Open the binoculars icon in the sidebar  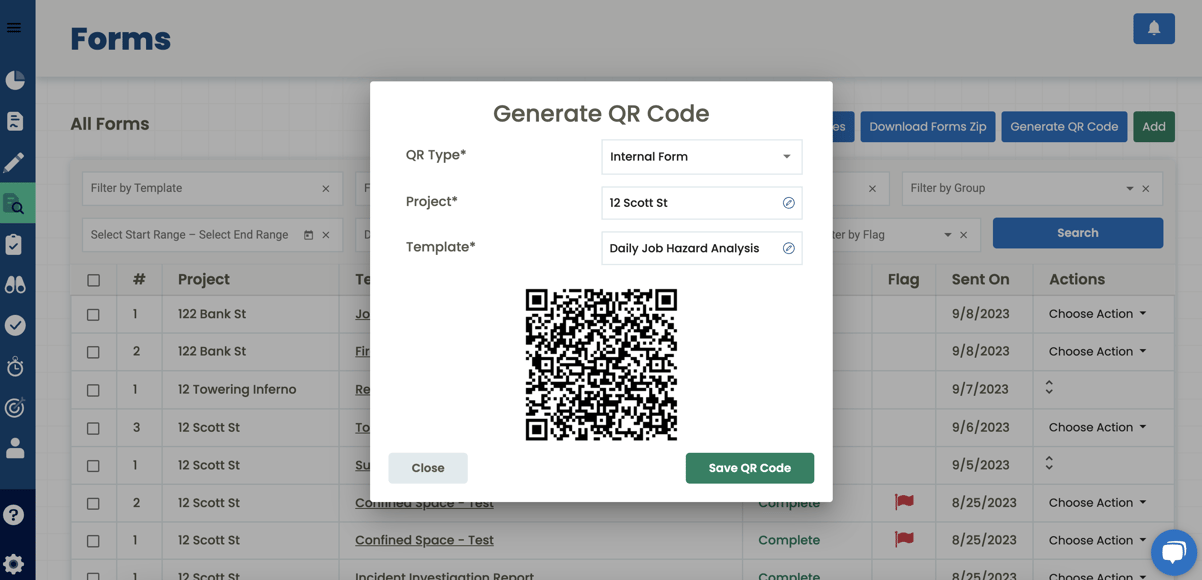[x=16, y=284]
